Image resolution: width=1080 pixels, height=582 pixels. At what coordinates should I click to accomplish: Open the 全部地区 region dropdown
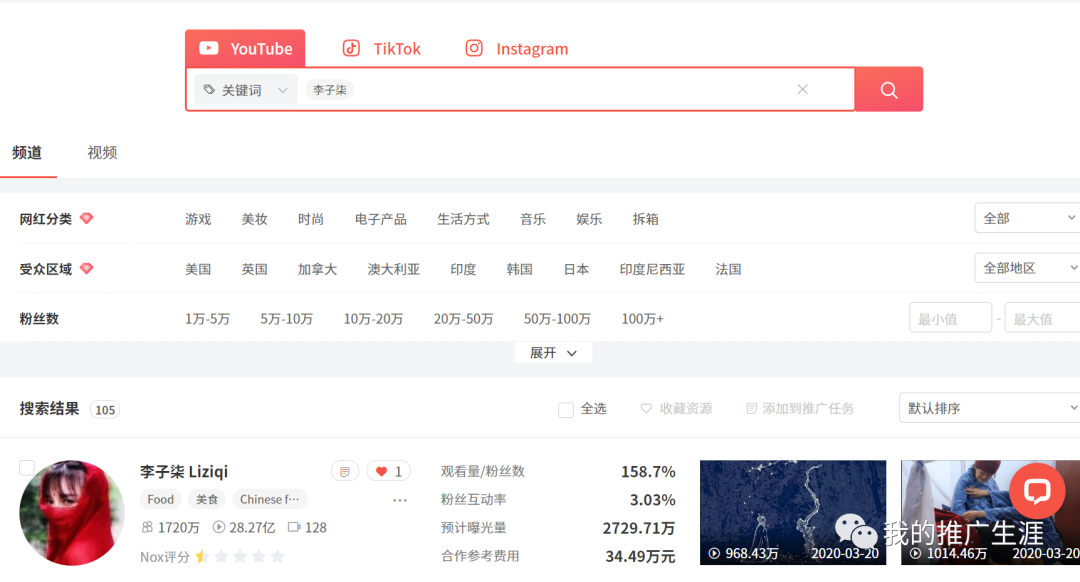1027,268
